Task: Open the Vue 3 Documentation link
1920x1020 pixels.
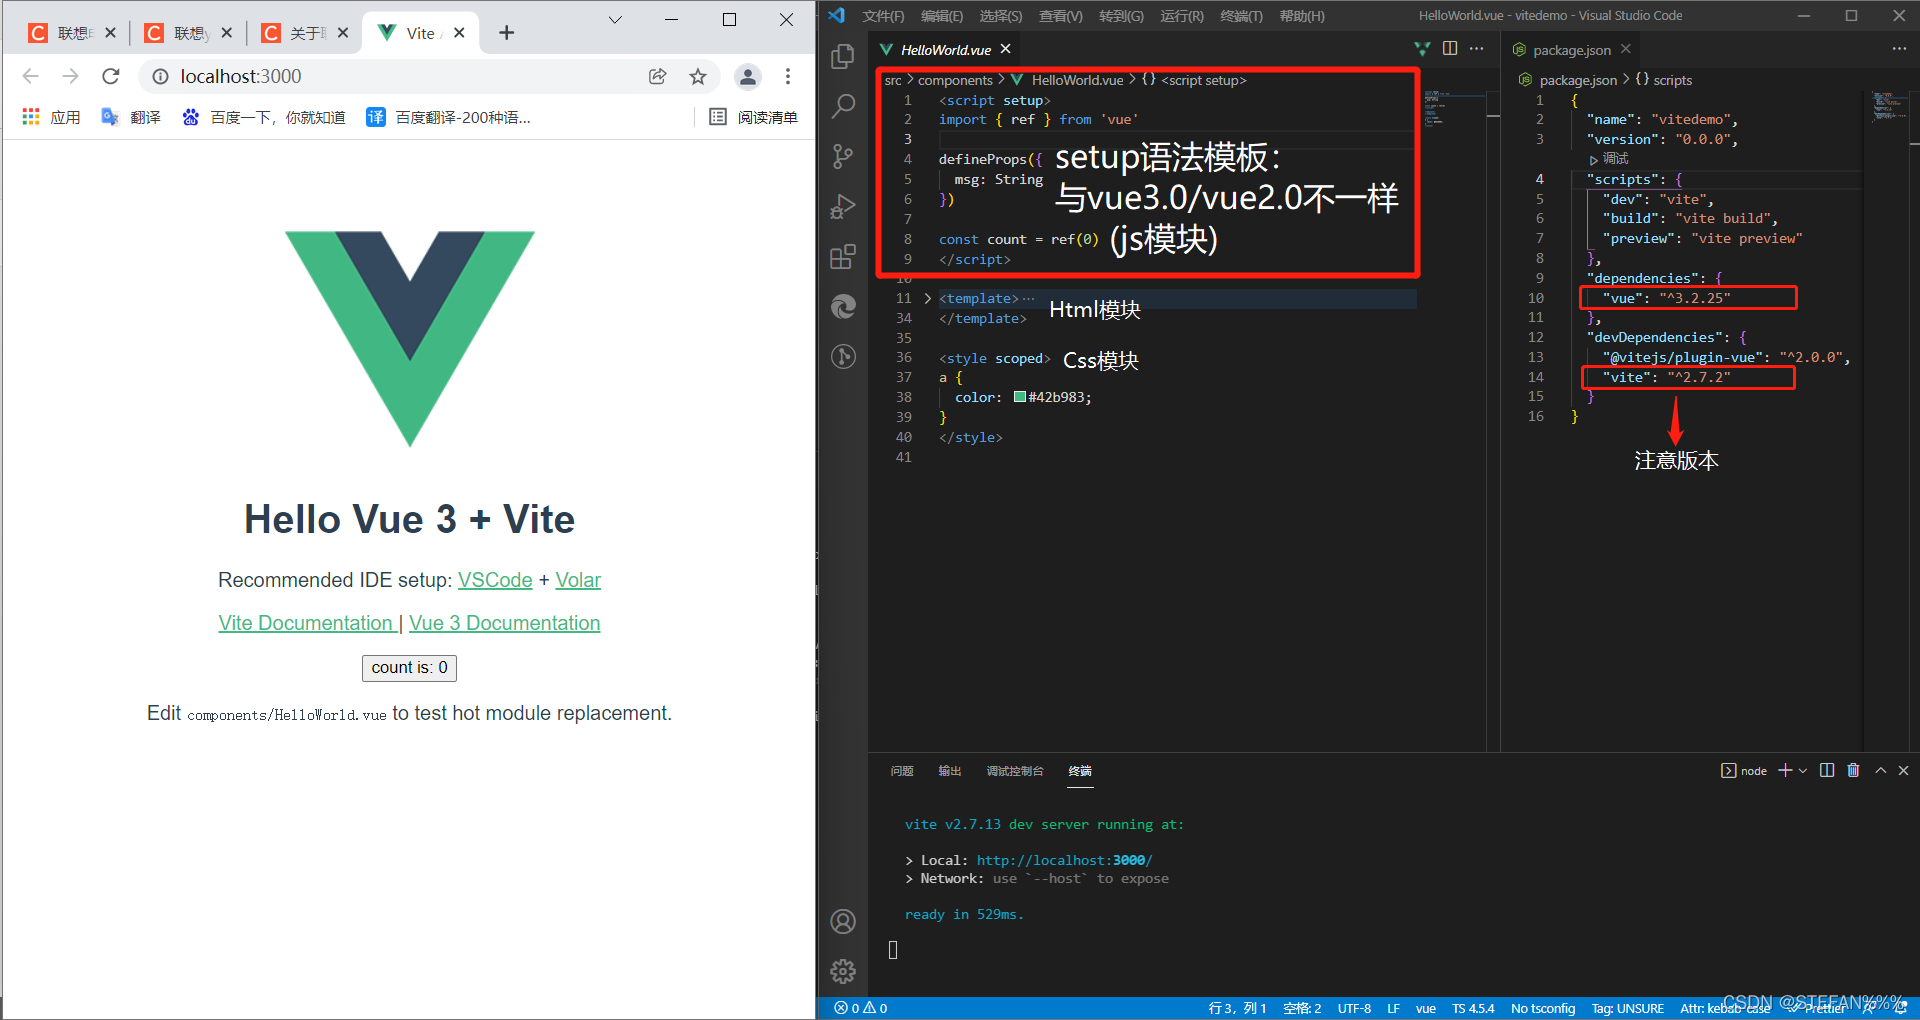Action: point(504,623)
